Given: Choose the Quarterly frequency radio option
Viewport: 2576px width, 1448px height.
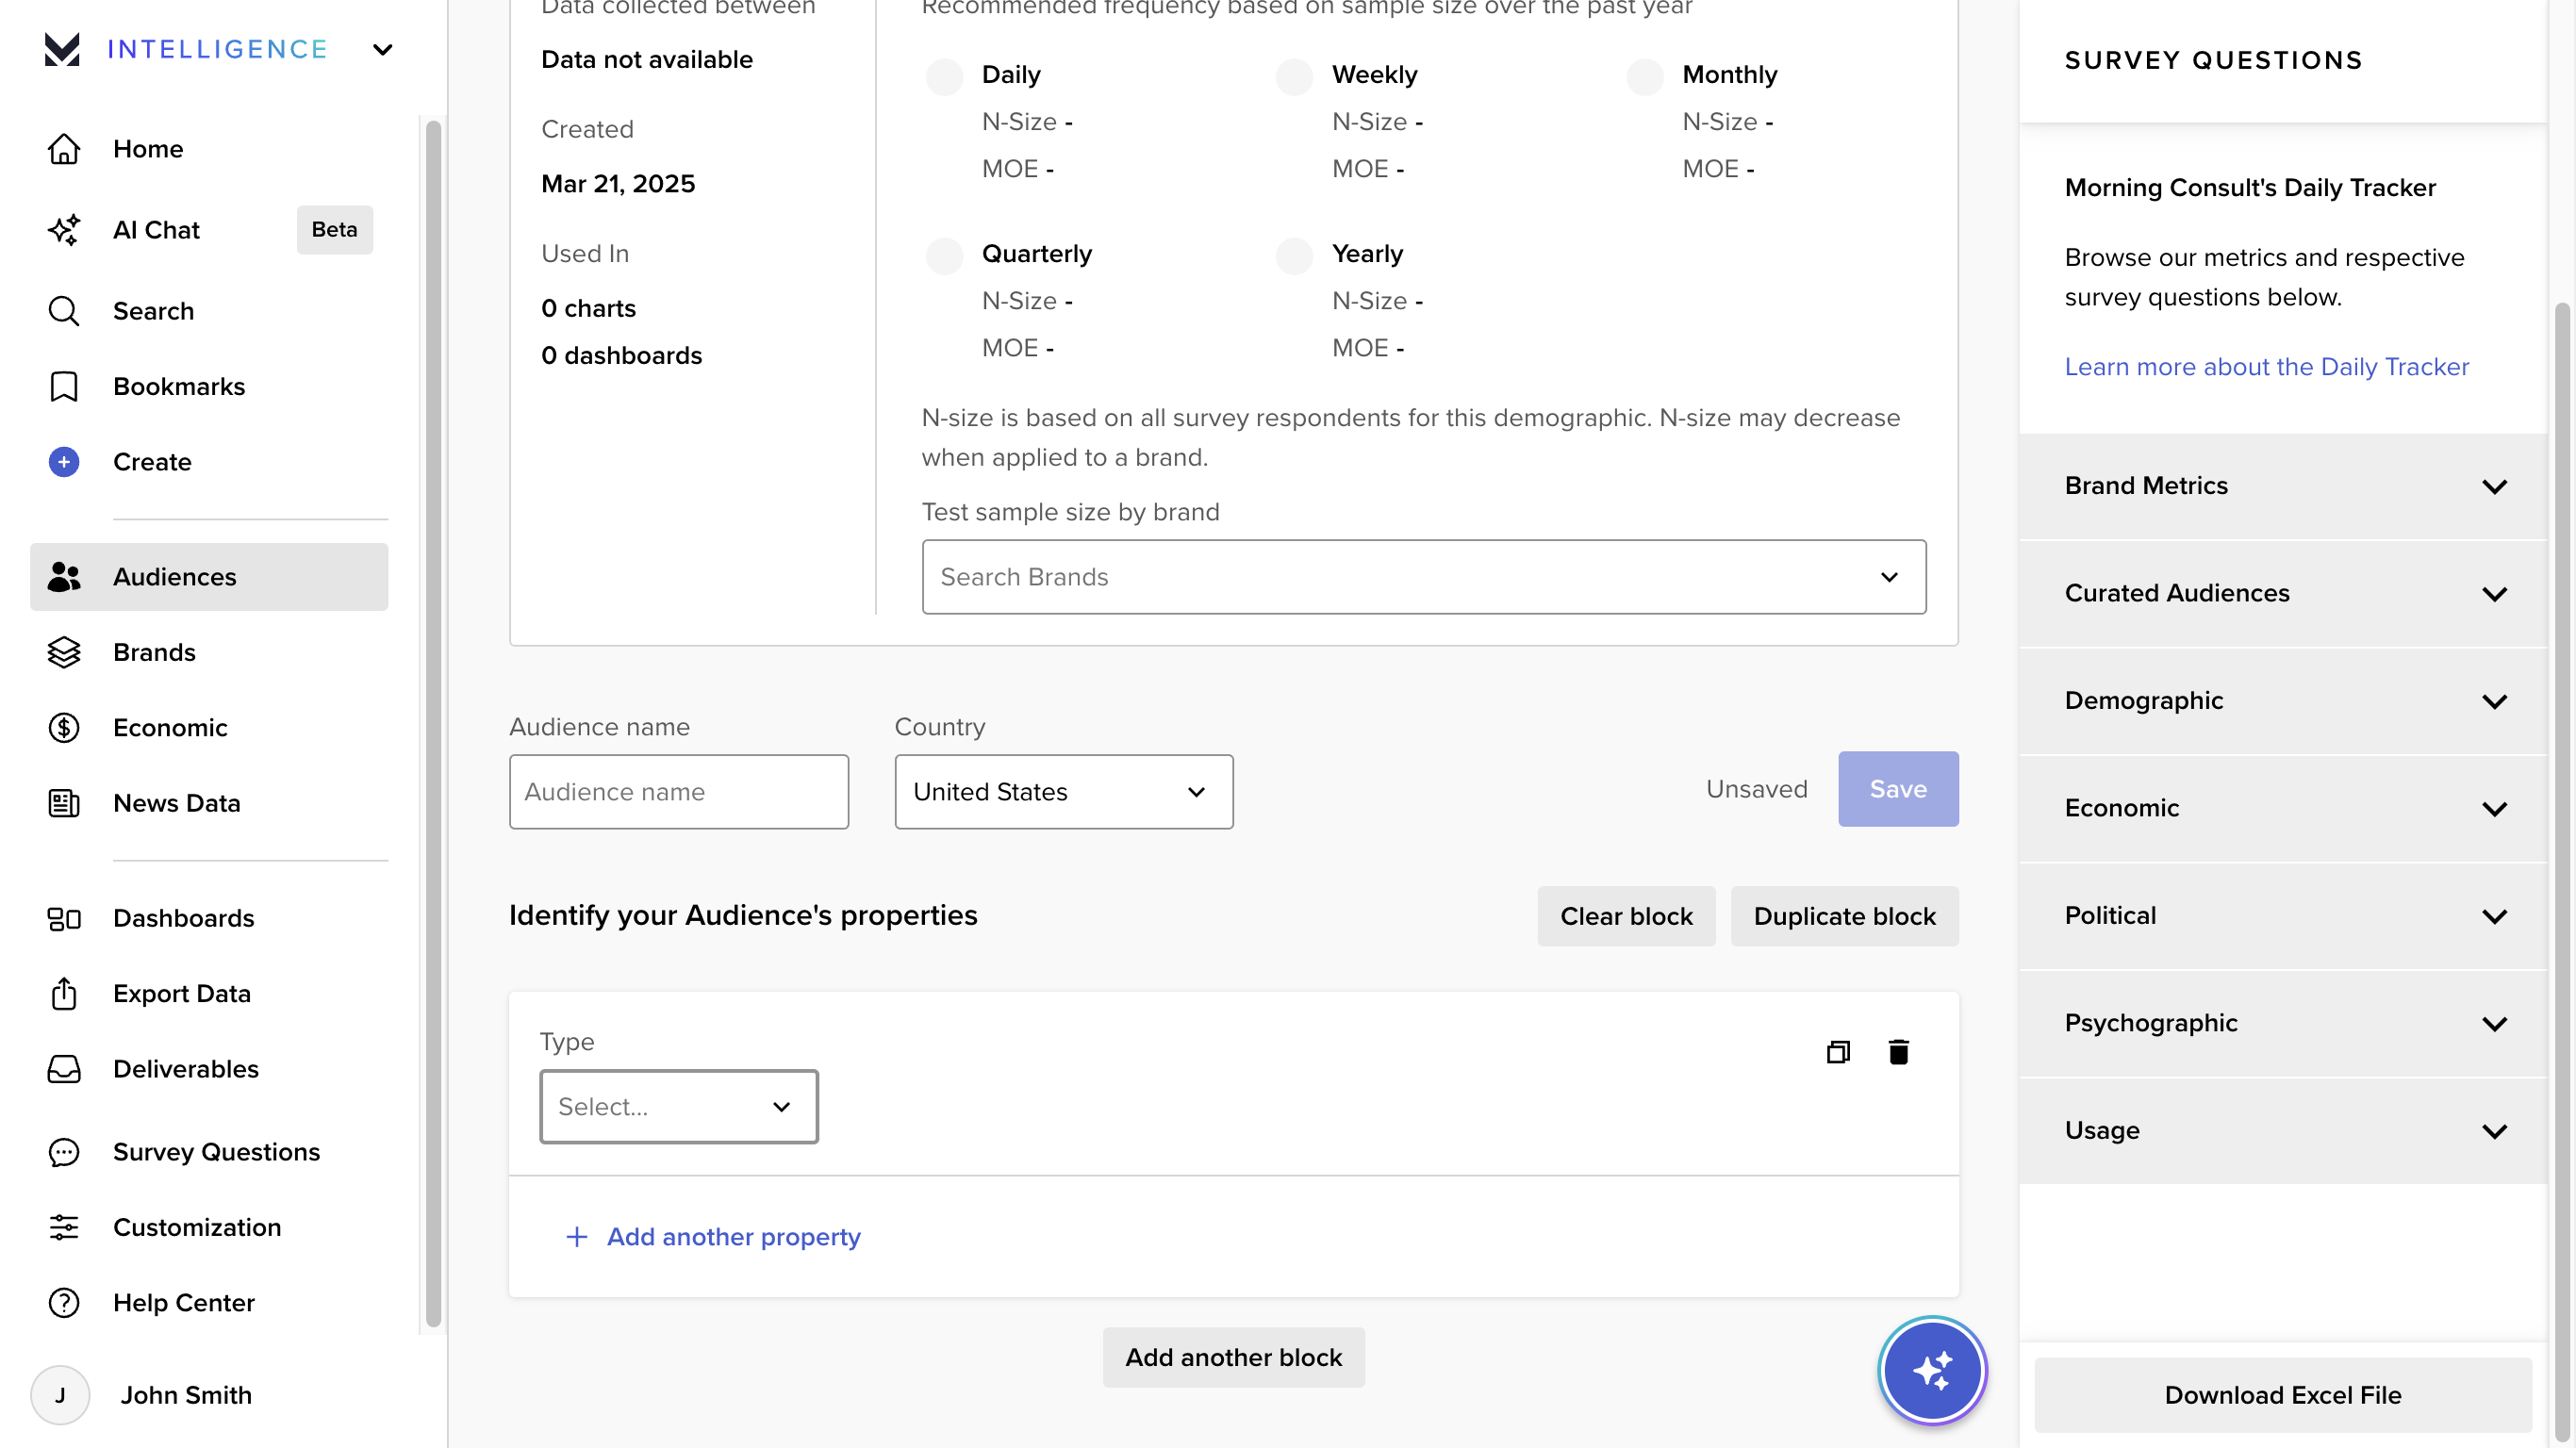Looking at the screenshot, I should [943, 255].
